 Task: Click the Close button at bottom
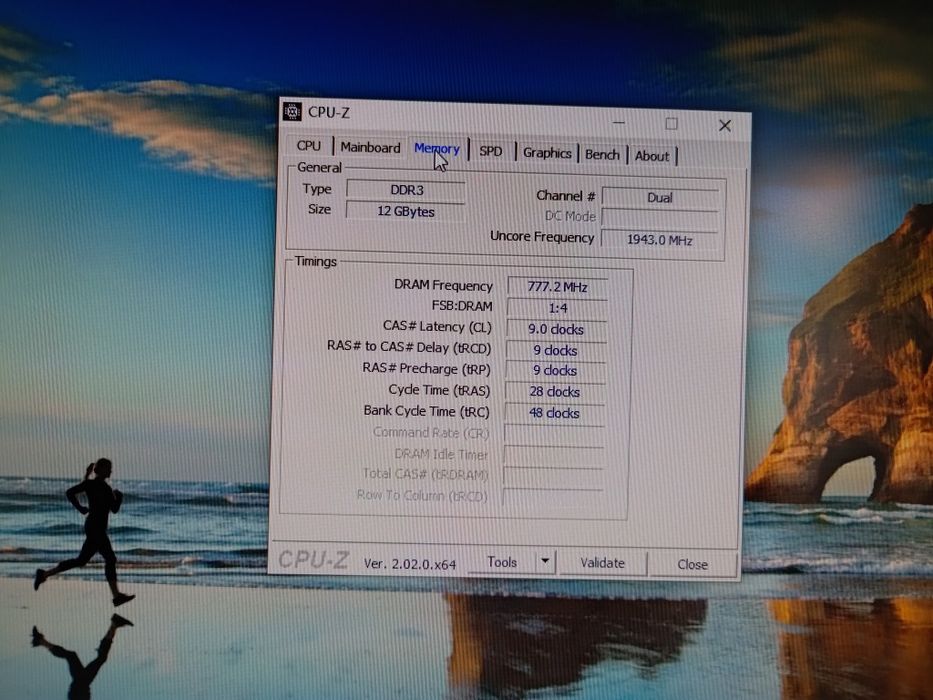pyautogui.click(x=693, y=564)
